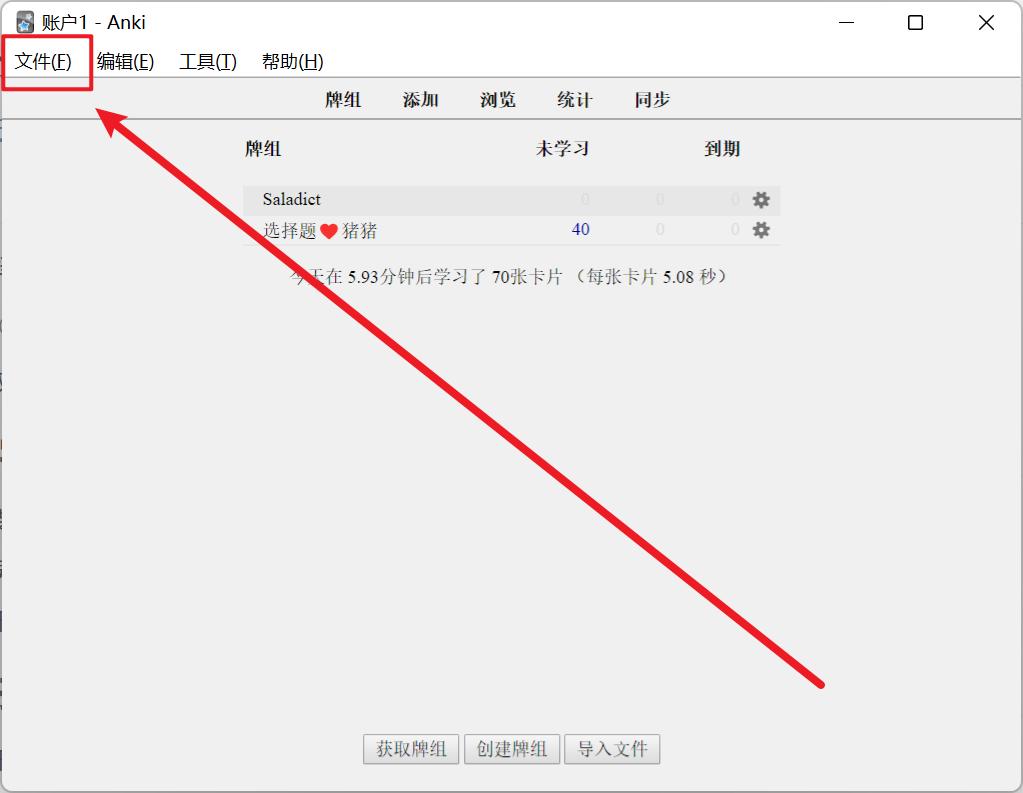Go to 牌组 in the top toolbar
This screenshot has width=1023, height=793.
pyautogui.click(x=343, y=100)
